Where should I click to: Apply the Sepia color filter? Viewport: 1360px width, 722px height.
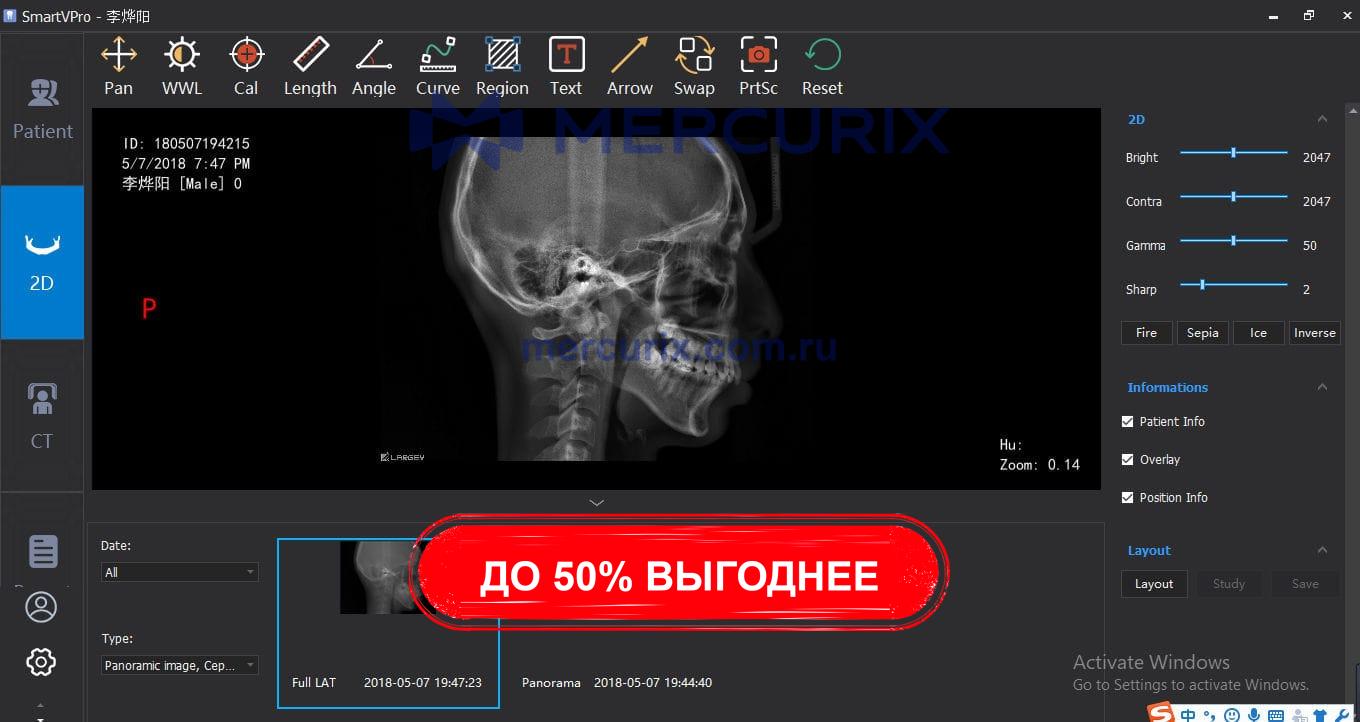(x=1203, y=333)
